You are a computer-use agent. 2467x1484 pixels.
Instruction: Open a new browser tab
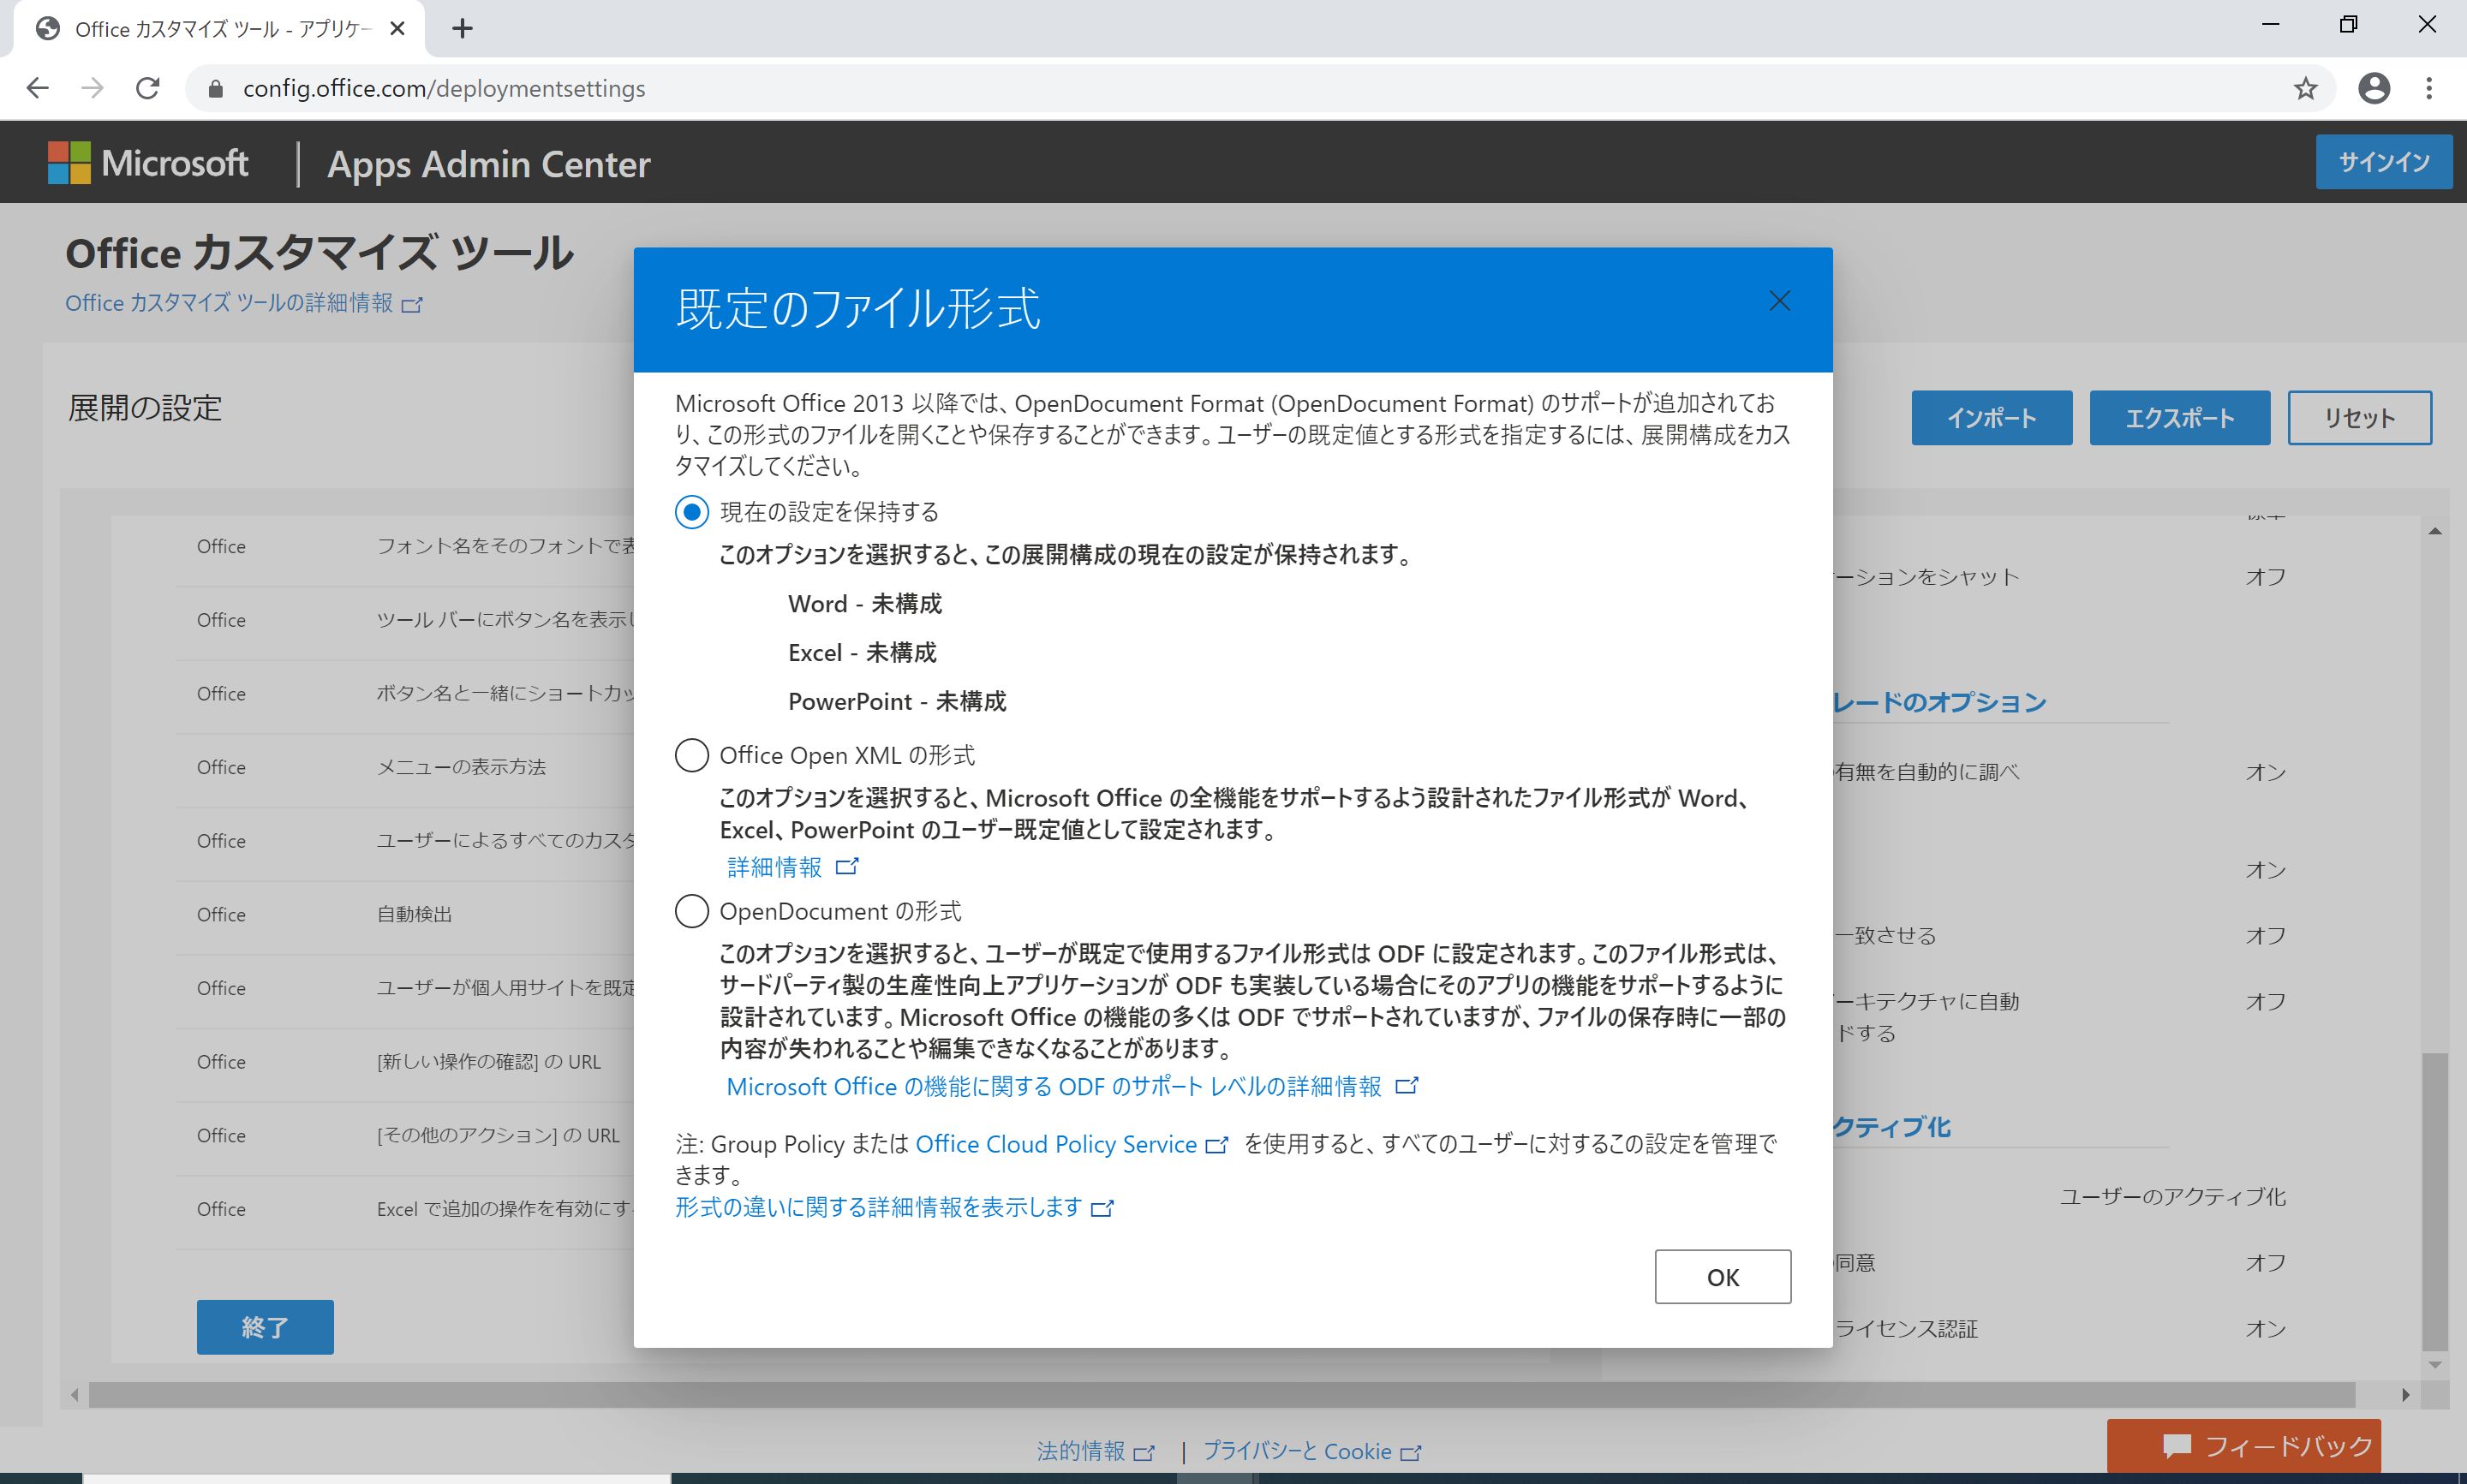462,29
